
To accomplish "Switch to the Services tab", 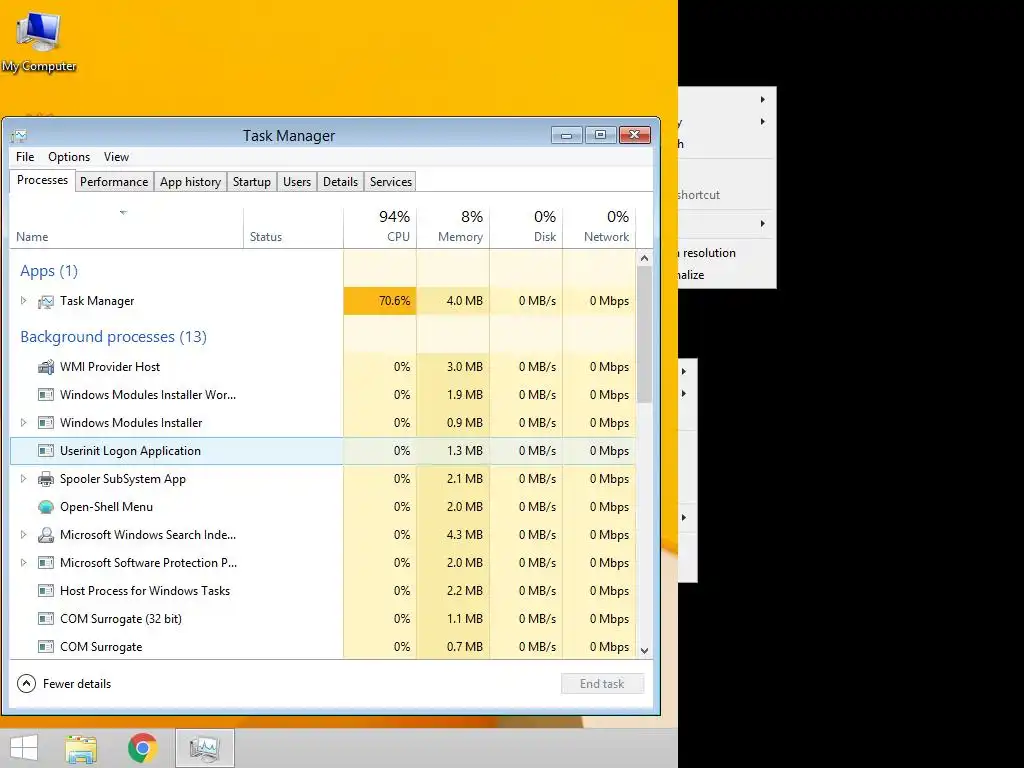I will [391, 182].
